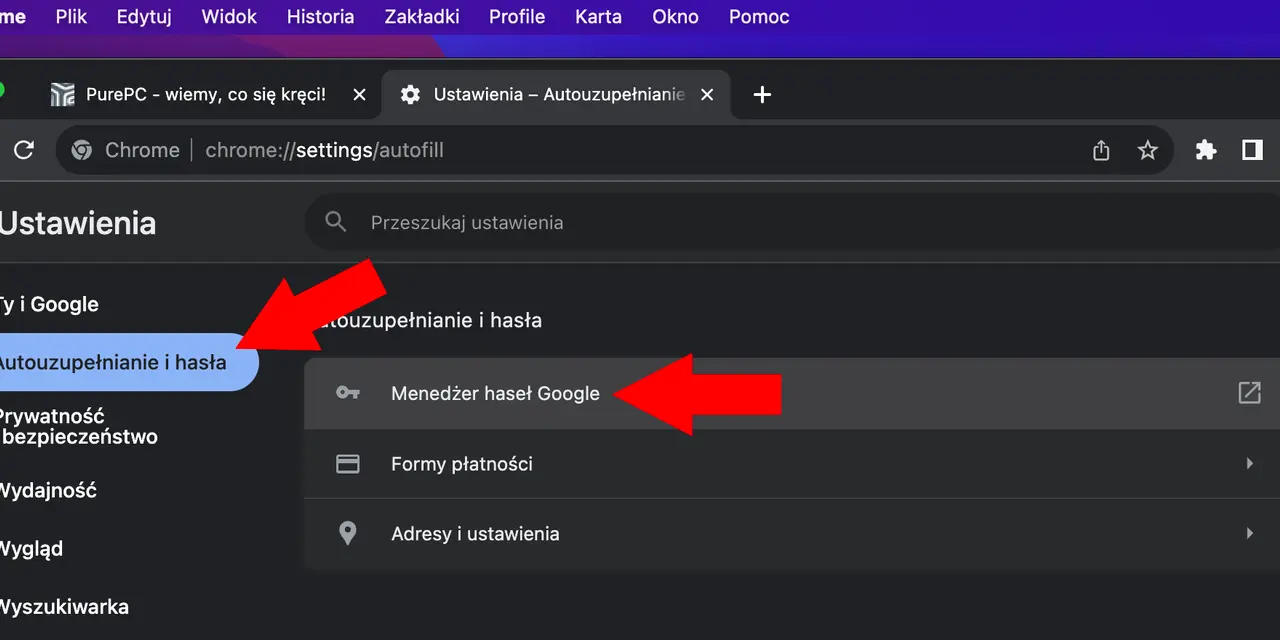Click the location pin icon for Adresy

348,534
